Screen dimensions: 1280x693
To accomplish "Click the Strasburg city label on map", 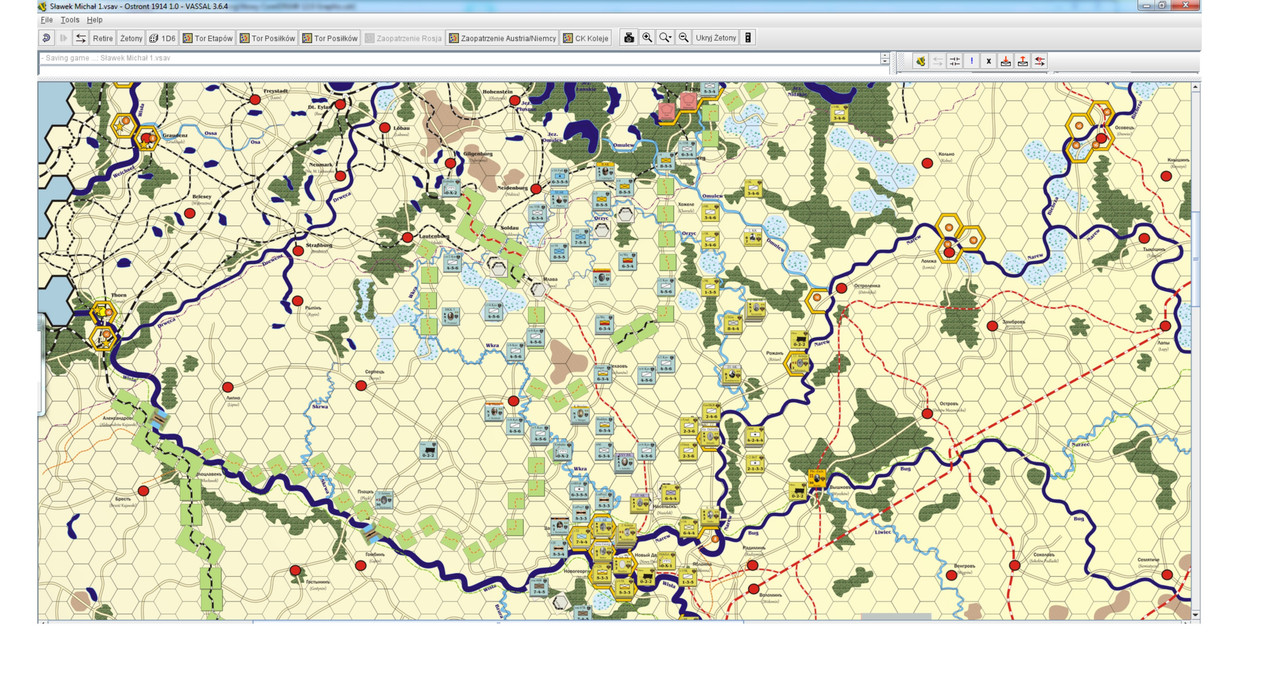I will tap(320, 247).
